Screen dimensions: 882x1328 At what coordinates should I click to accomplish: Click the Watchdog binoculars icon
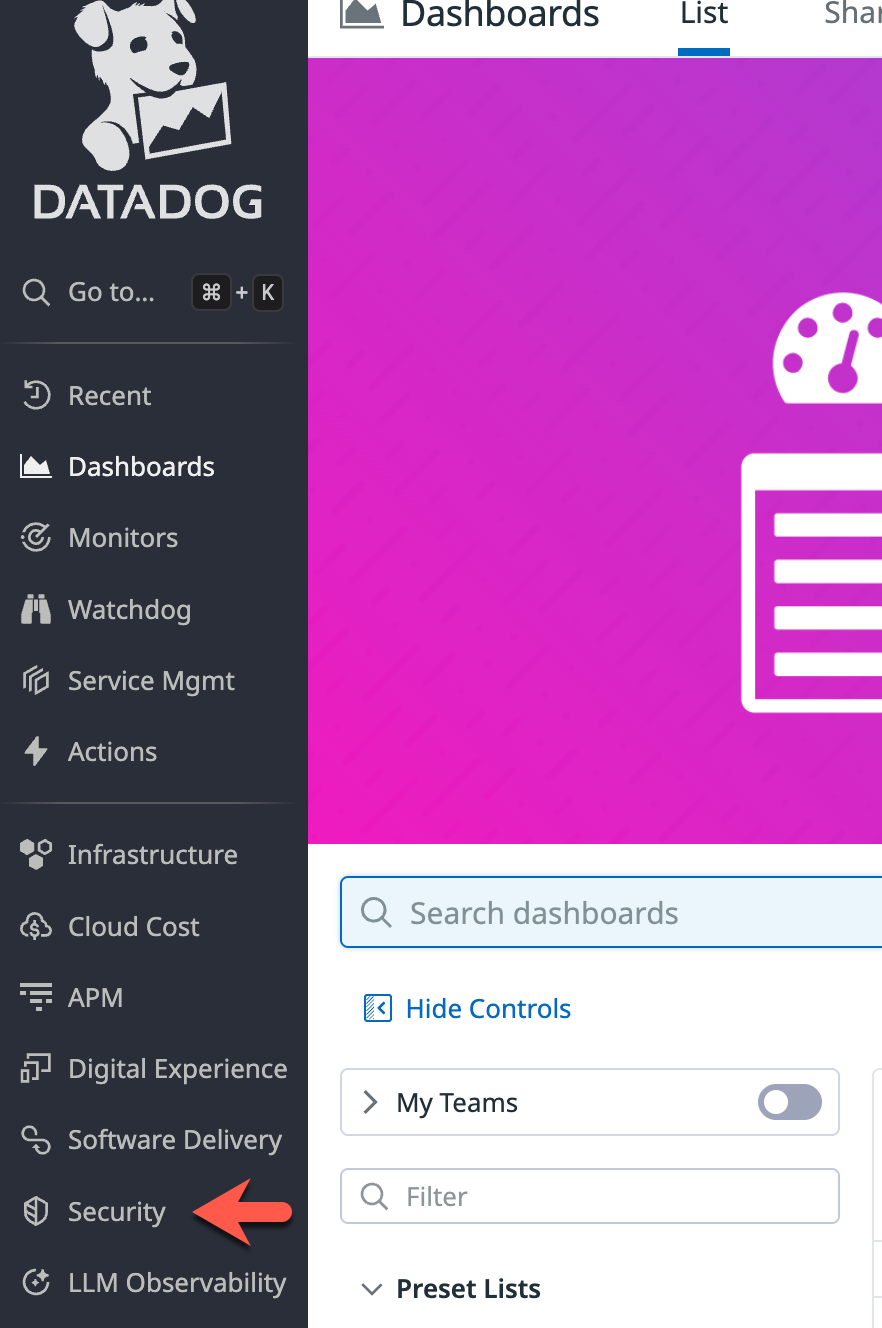(36, 610)
